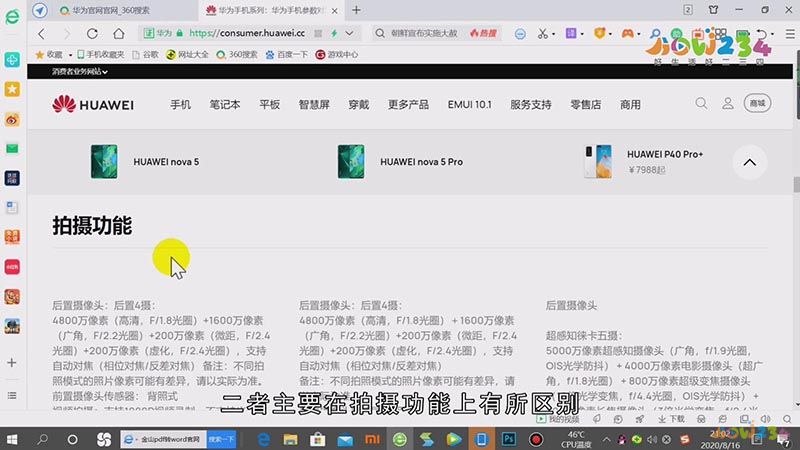The image size is (800, 450).
Task: Open the 服务支持 menu
Action: point(531,105)
